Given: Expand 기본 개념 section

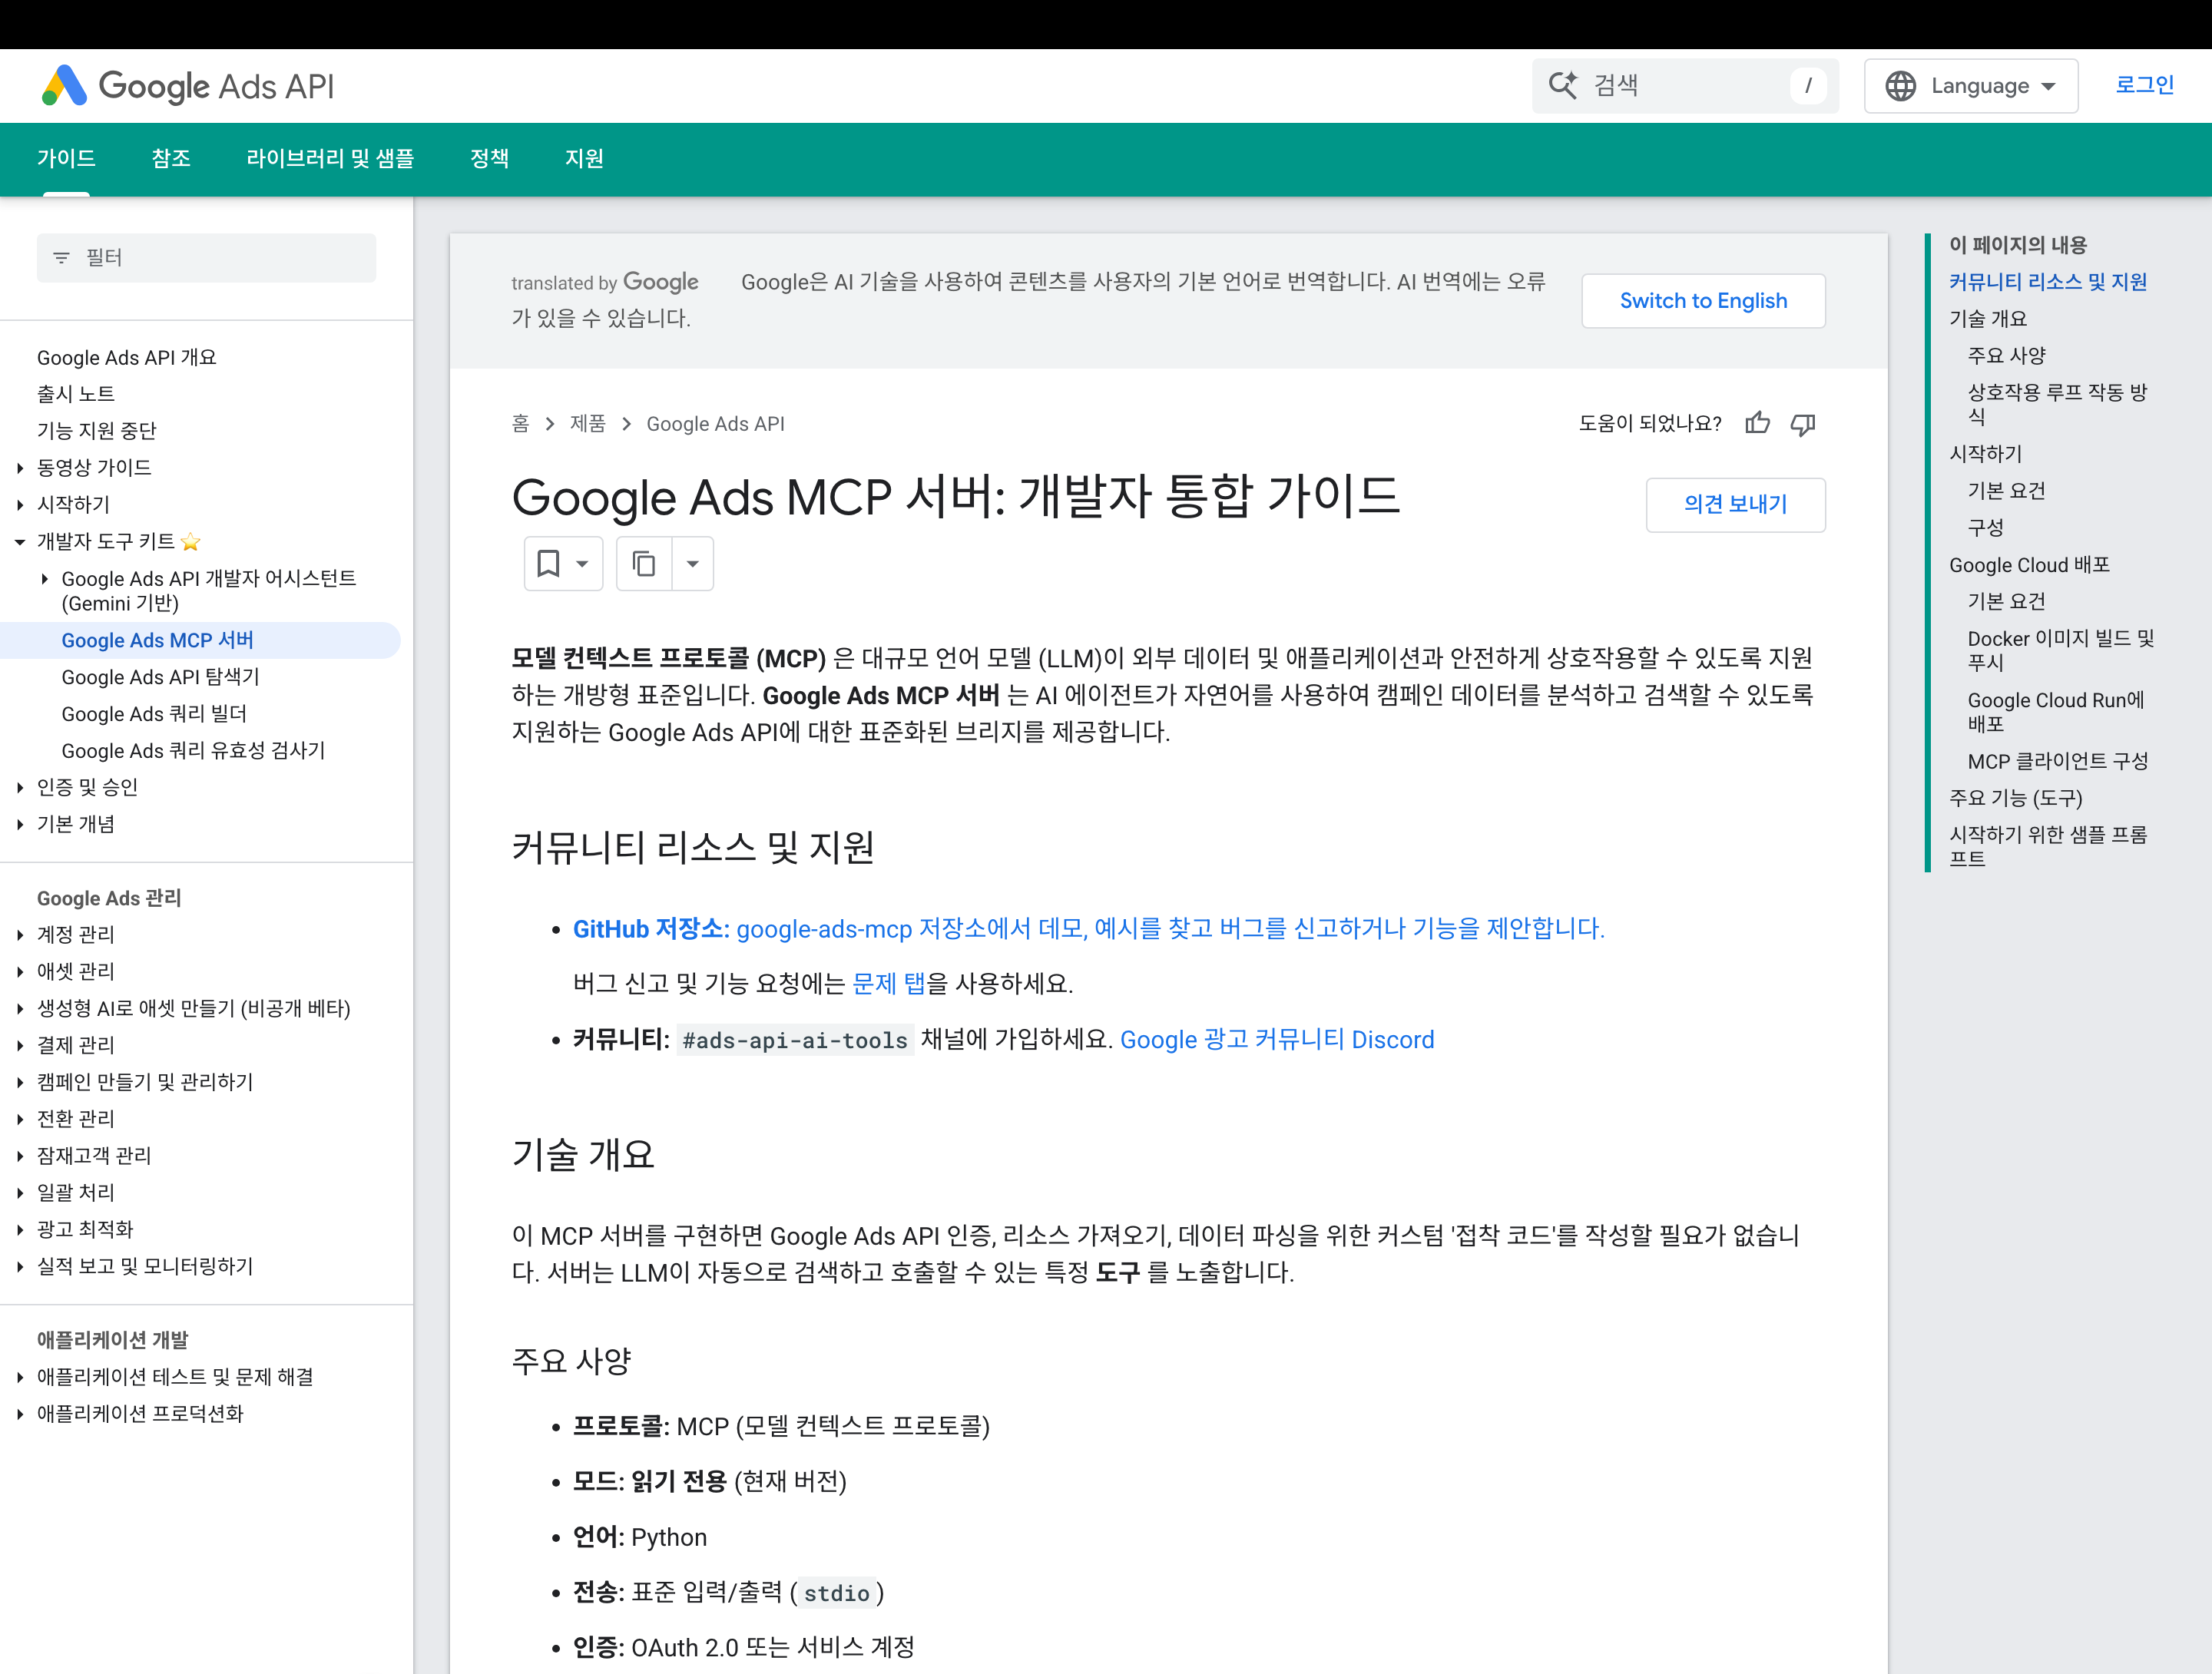Looking at the screenshot, I should 20,825.
